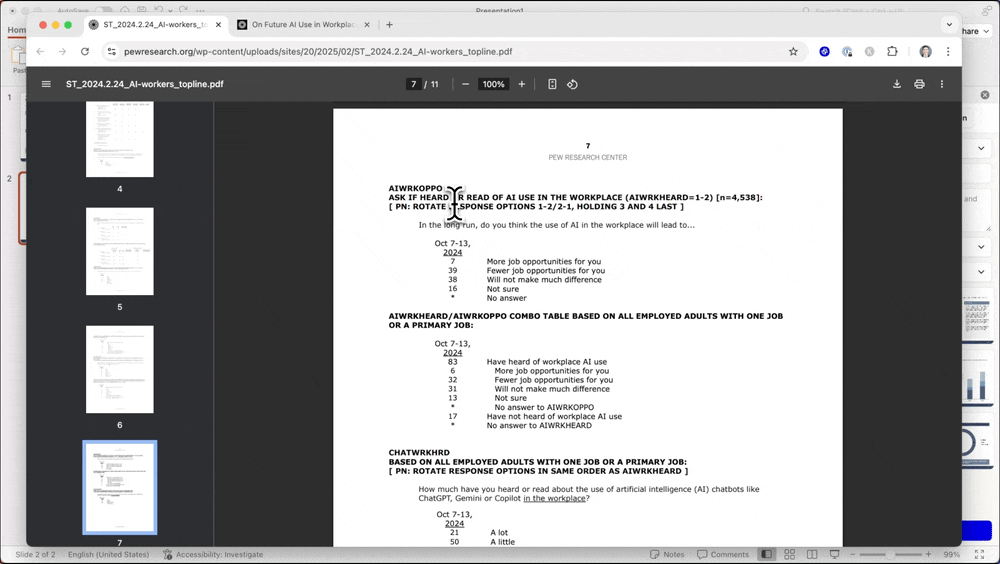1000x564 pixels.
Task: Click English (United States) language indicator
Action: [108, 554]
